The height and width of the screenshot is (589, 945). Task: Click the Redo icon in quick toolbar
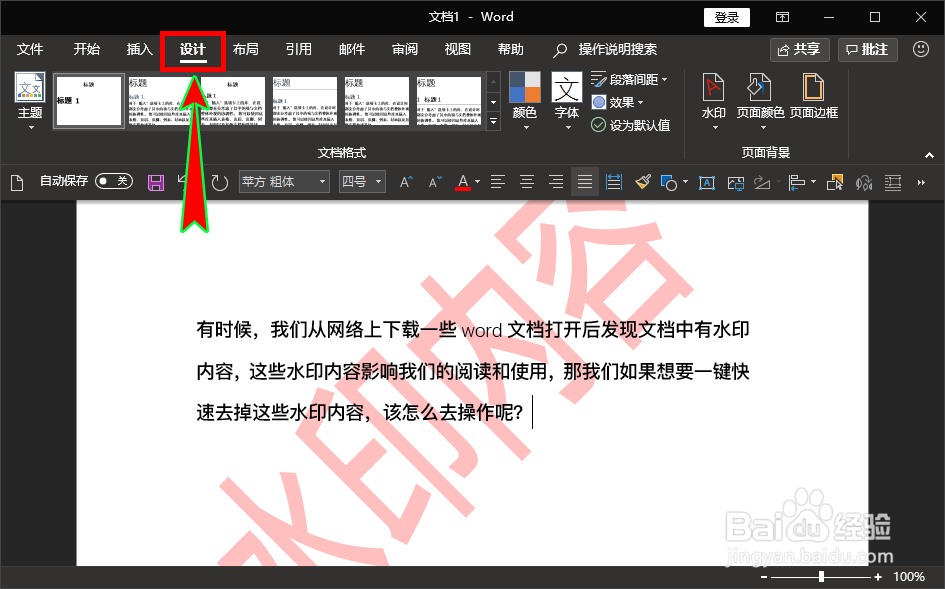point(219,182)
